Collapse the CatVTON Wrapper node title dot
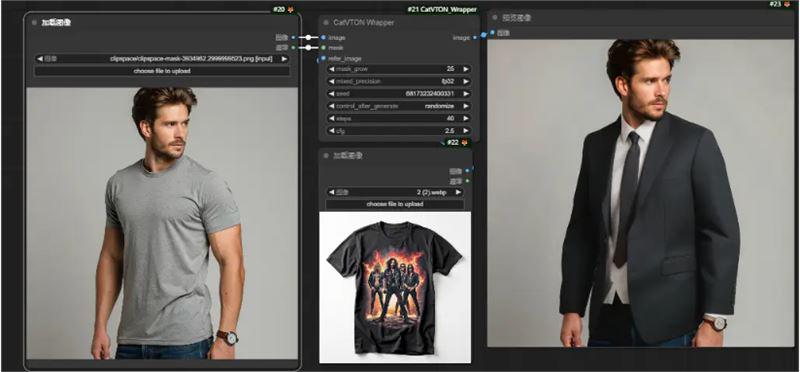Screen dimensions: 800x372 (326, 22)
